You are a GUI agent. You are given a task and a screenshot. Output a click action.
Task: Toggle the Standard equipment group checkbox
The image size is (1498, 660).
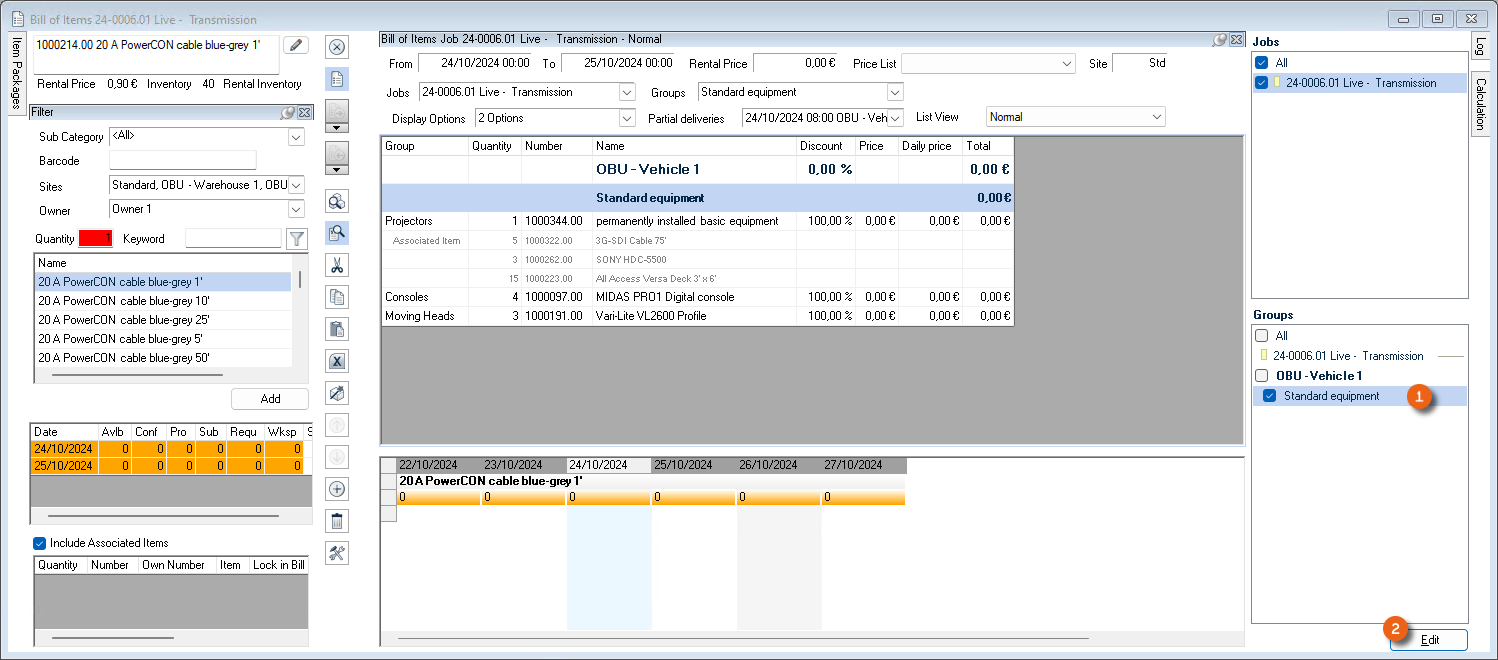[x=1269, y=396]
